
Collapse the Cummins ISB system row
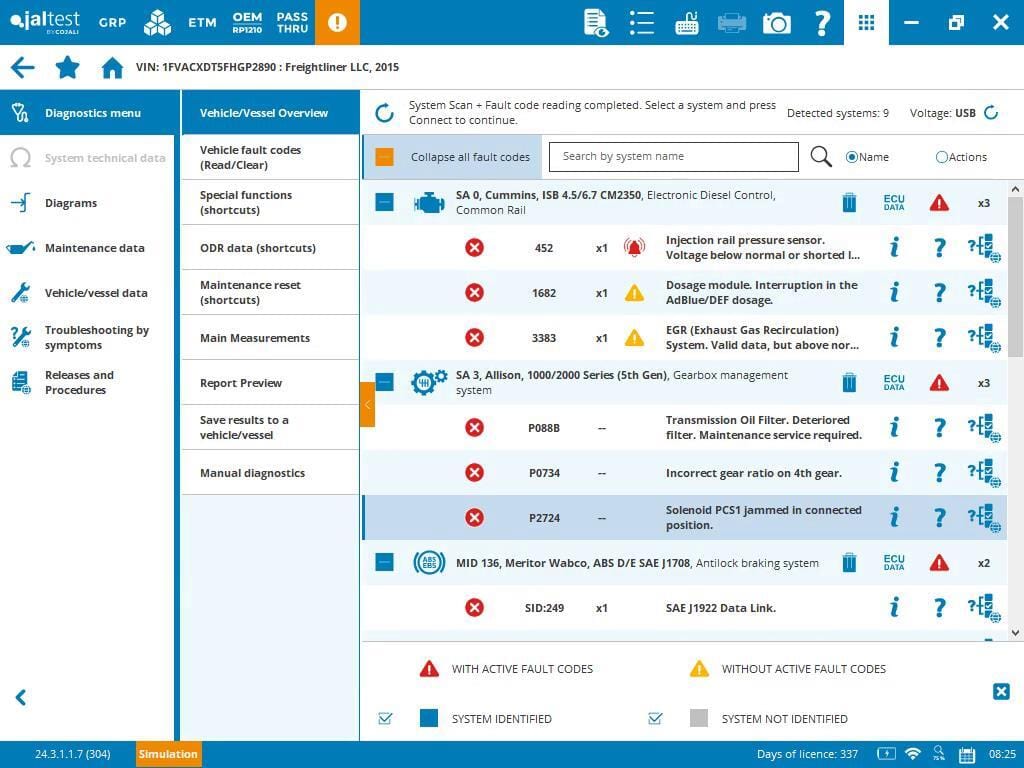pos(384,203)
